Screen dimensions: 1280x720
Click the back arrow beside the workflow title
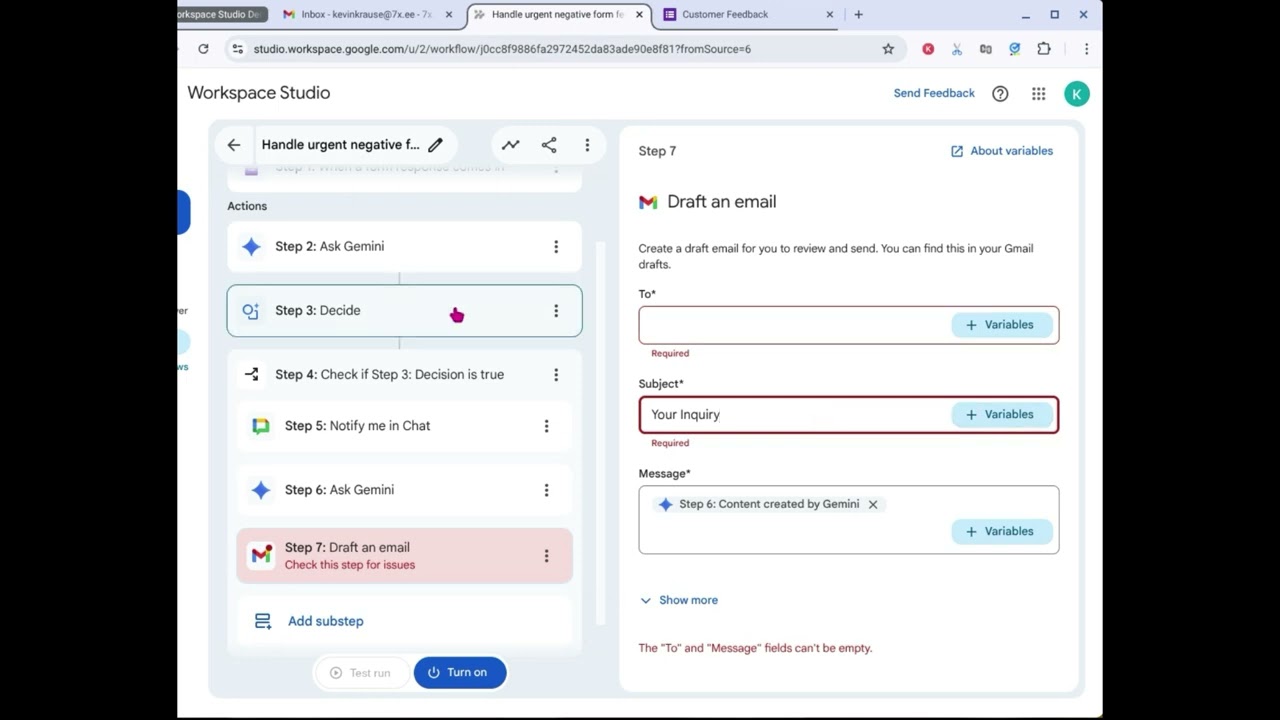tap(234, 145)
